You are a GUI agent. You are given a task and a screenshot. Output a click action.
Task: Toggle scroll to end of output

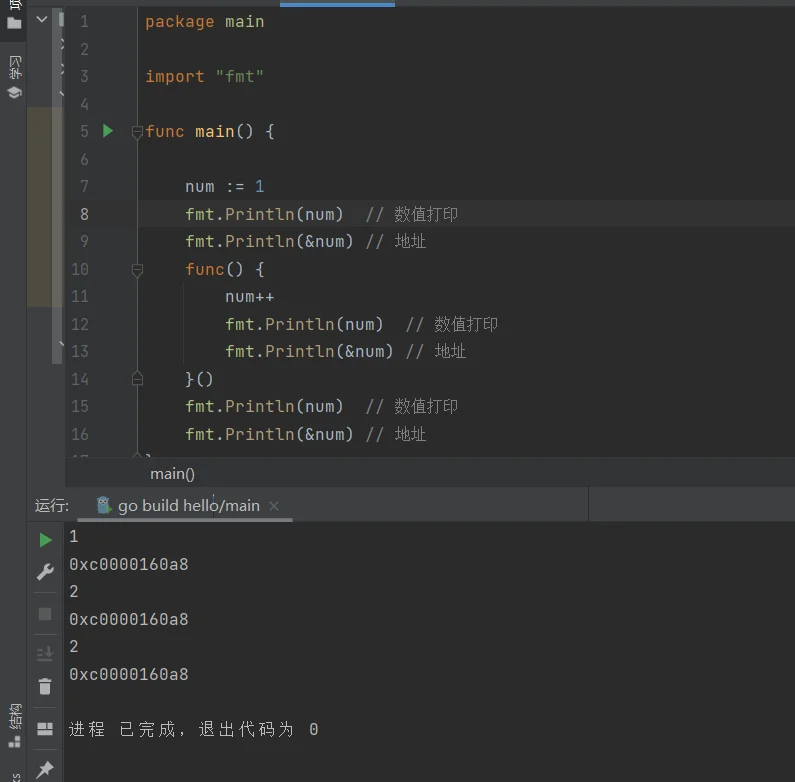(45, 654)
